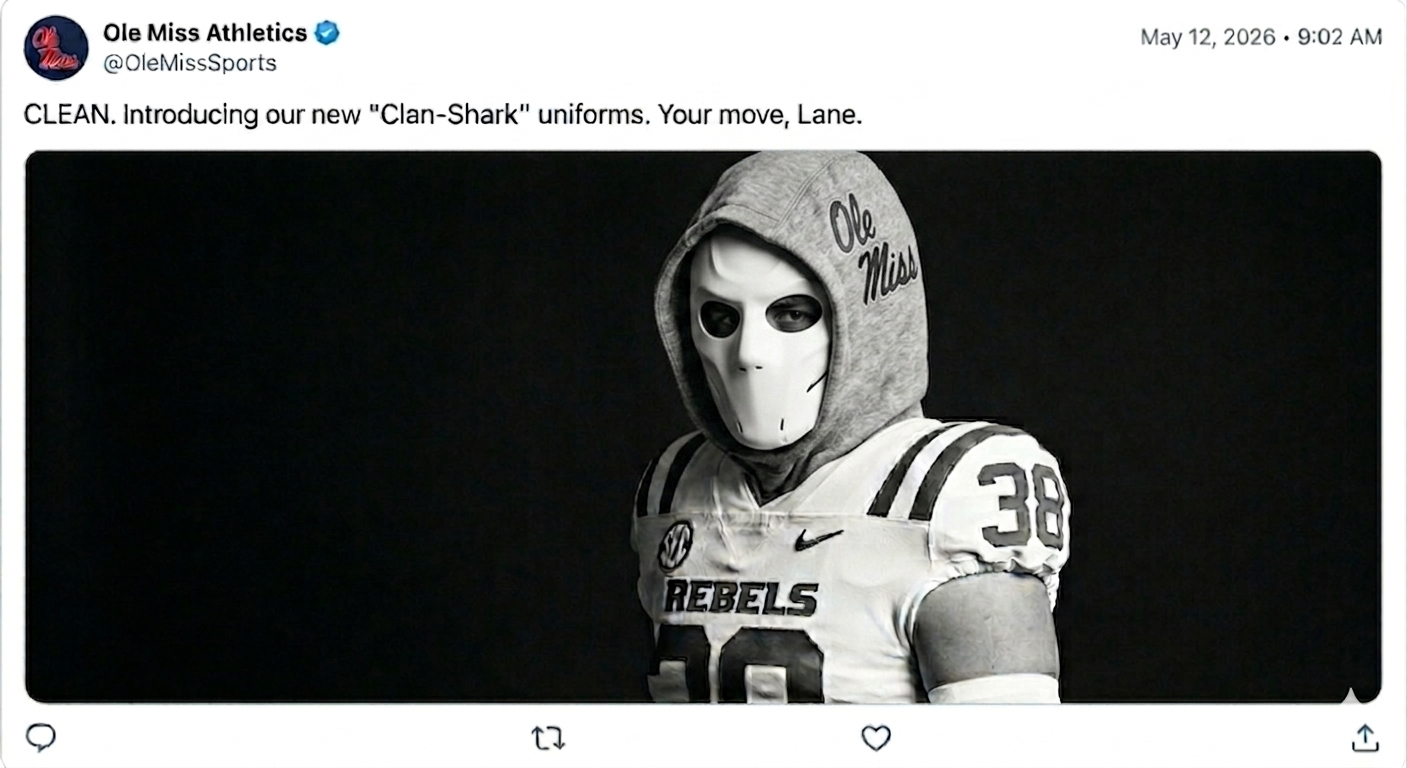Click the Nike swoosh on the jersey
The width and height of the screenshot is (1407, 768).
[818, 540]
